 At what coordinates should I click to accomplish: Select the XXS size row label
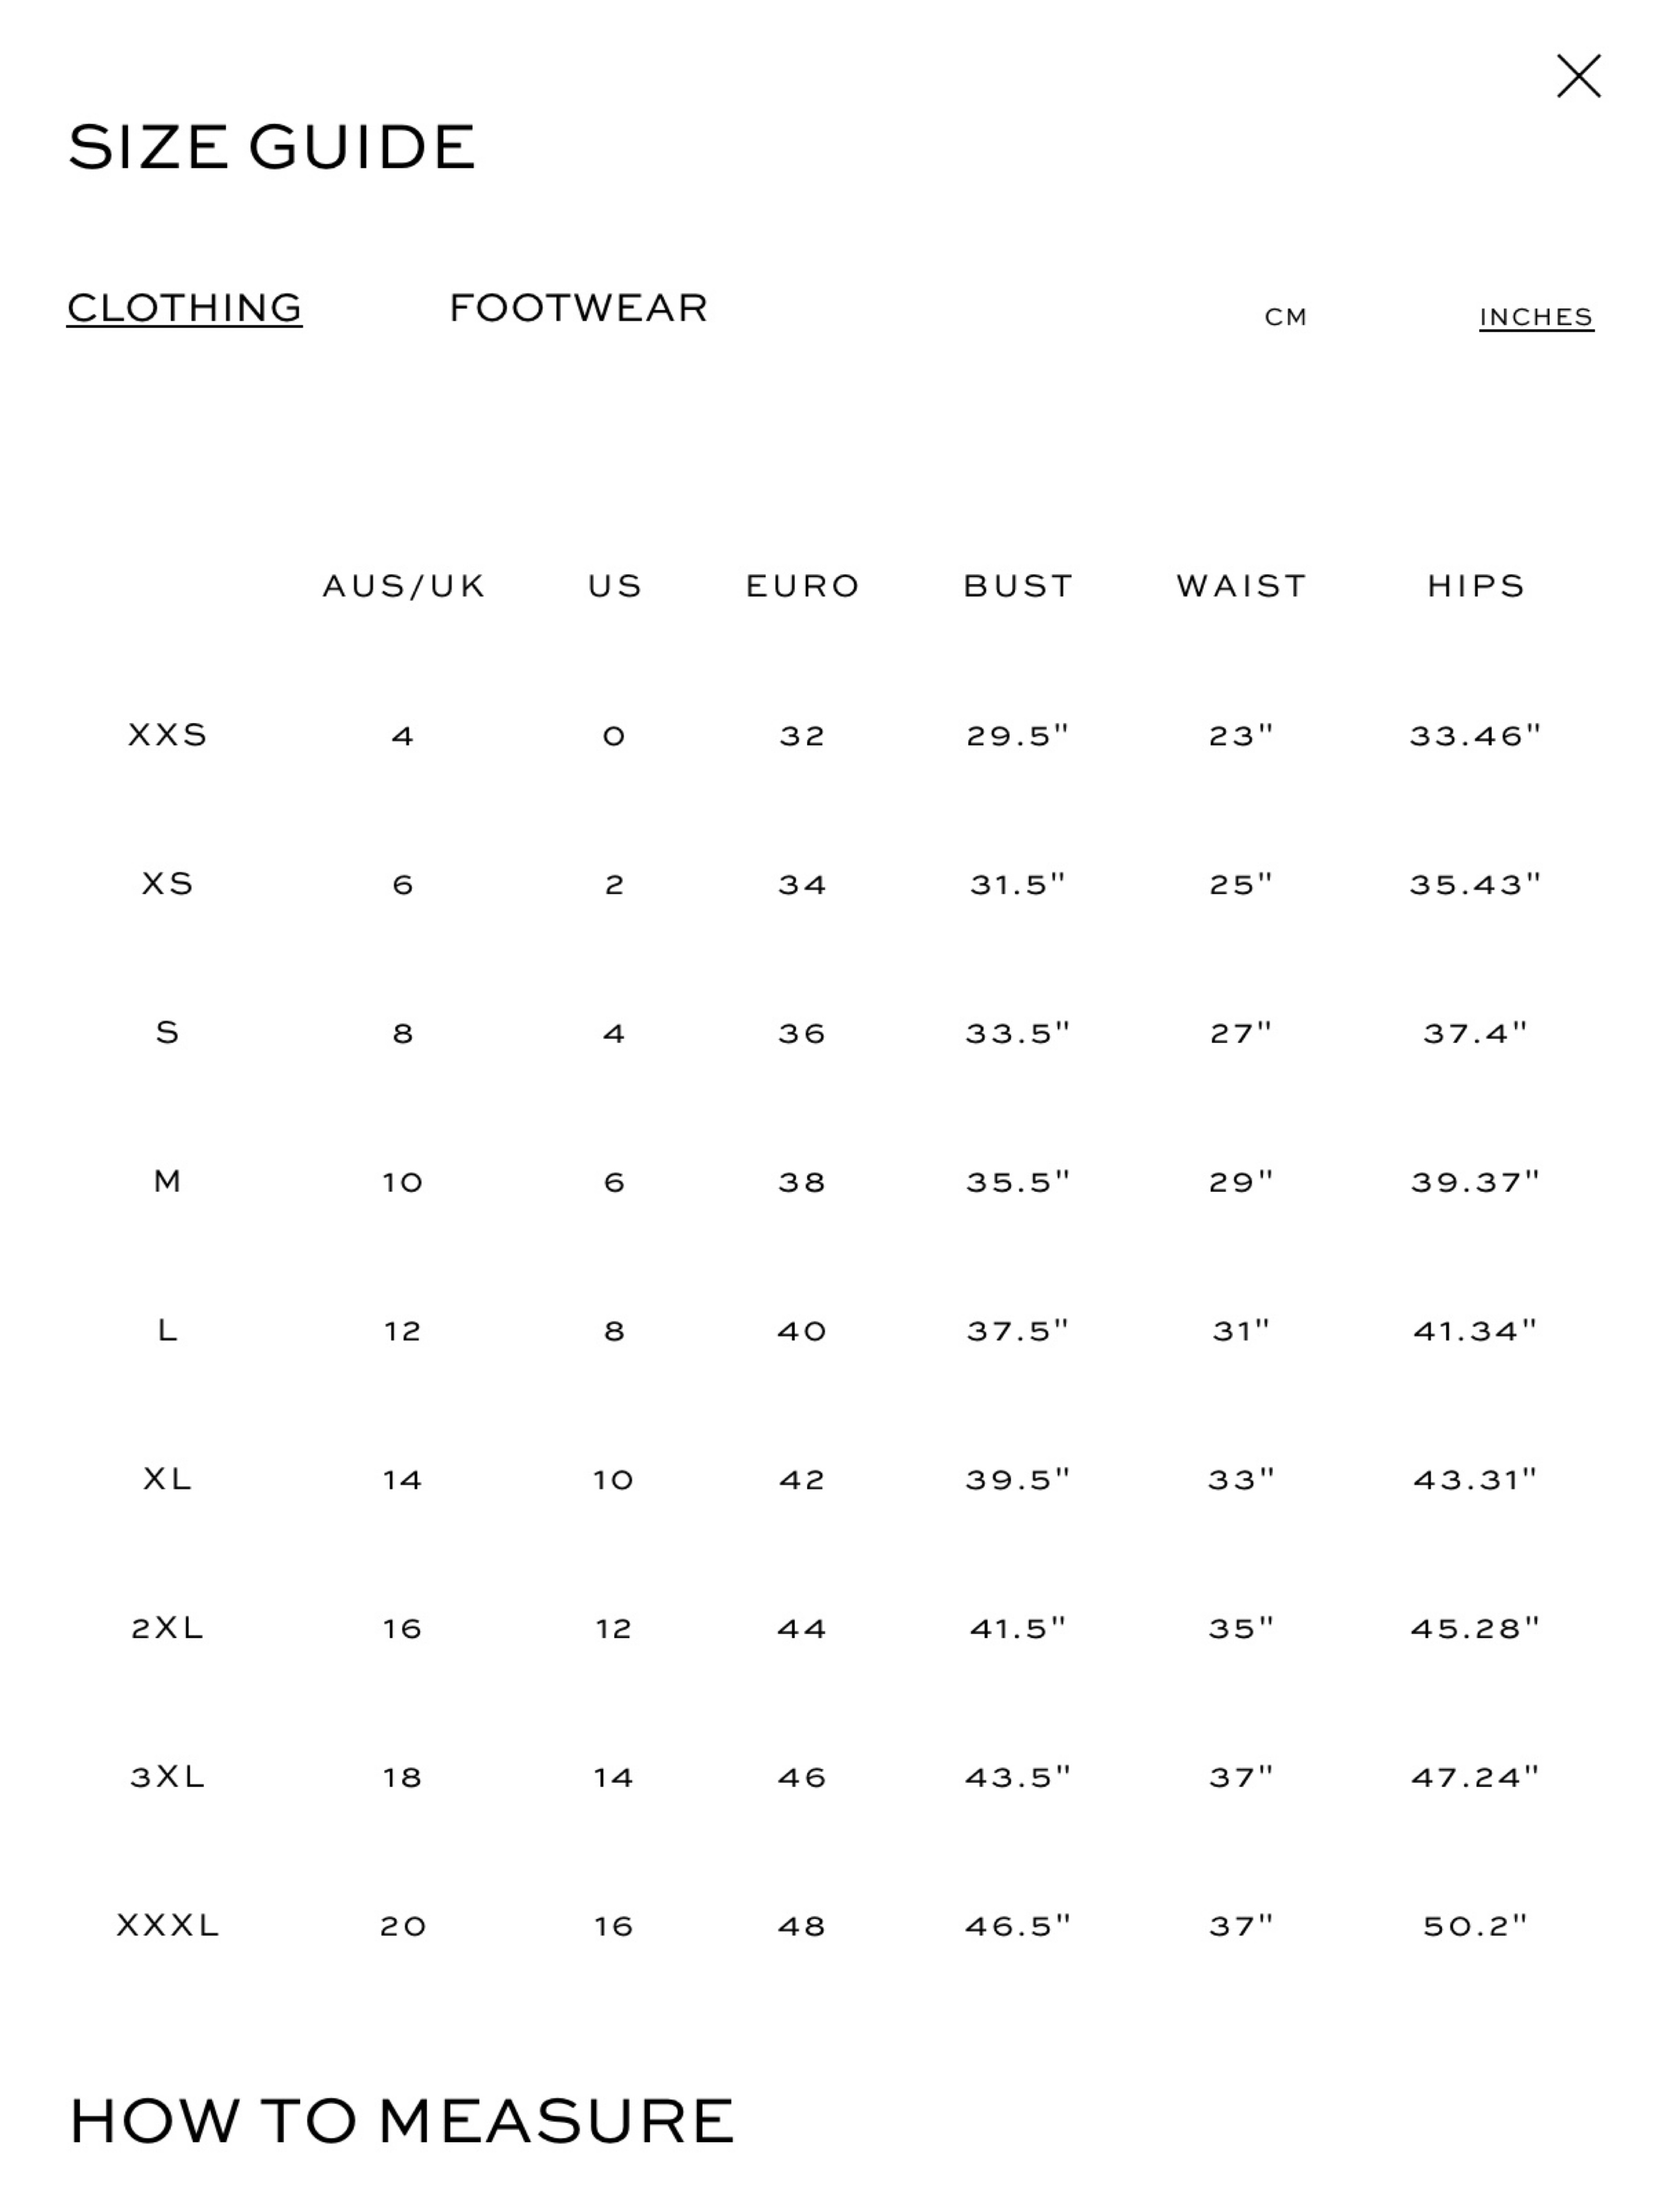(167, 735)
